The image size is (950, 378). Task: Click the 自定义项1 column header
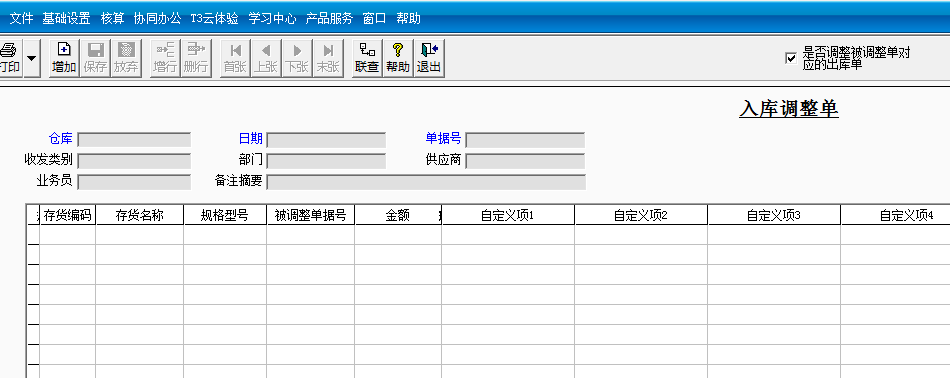point(508,215)
